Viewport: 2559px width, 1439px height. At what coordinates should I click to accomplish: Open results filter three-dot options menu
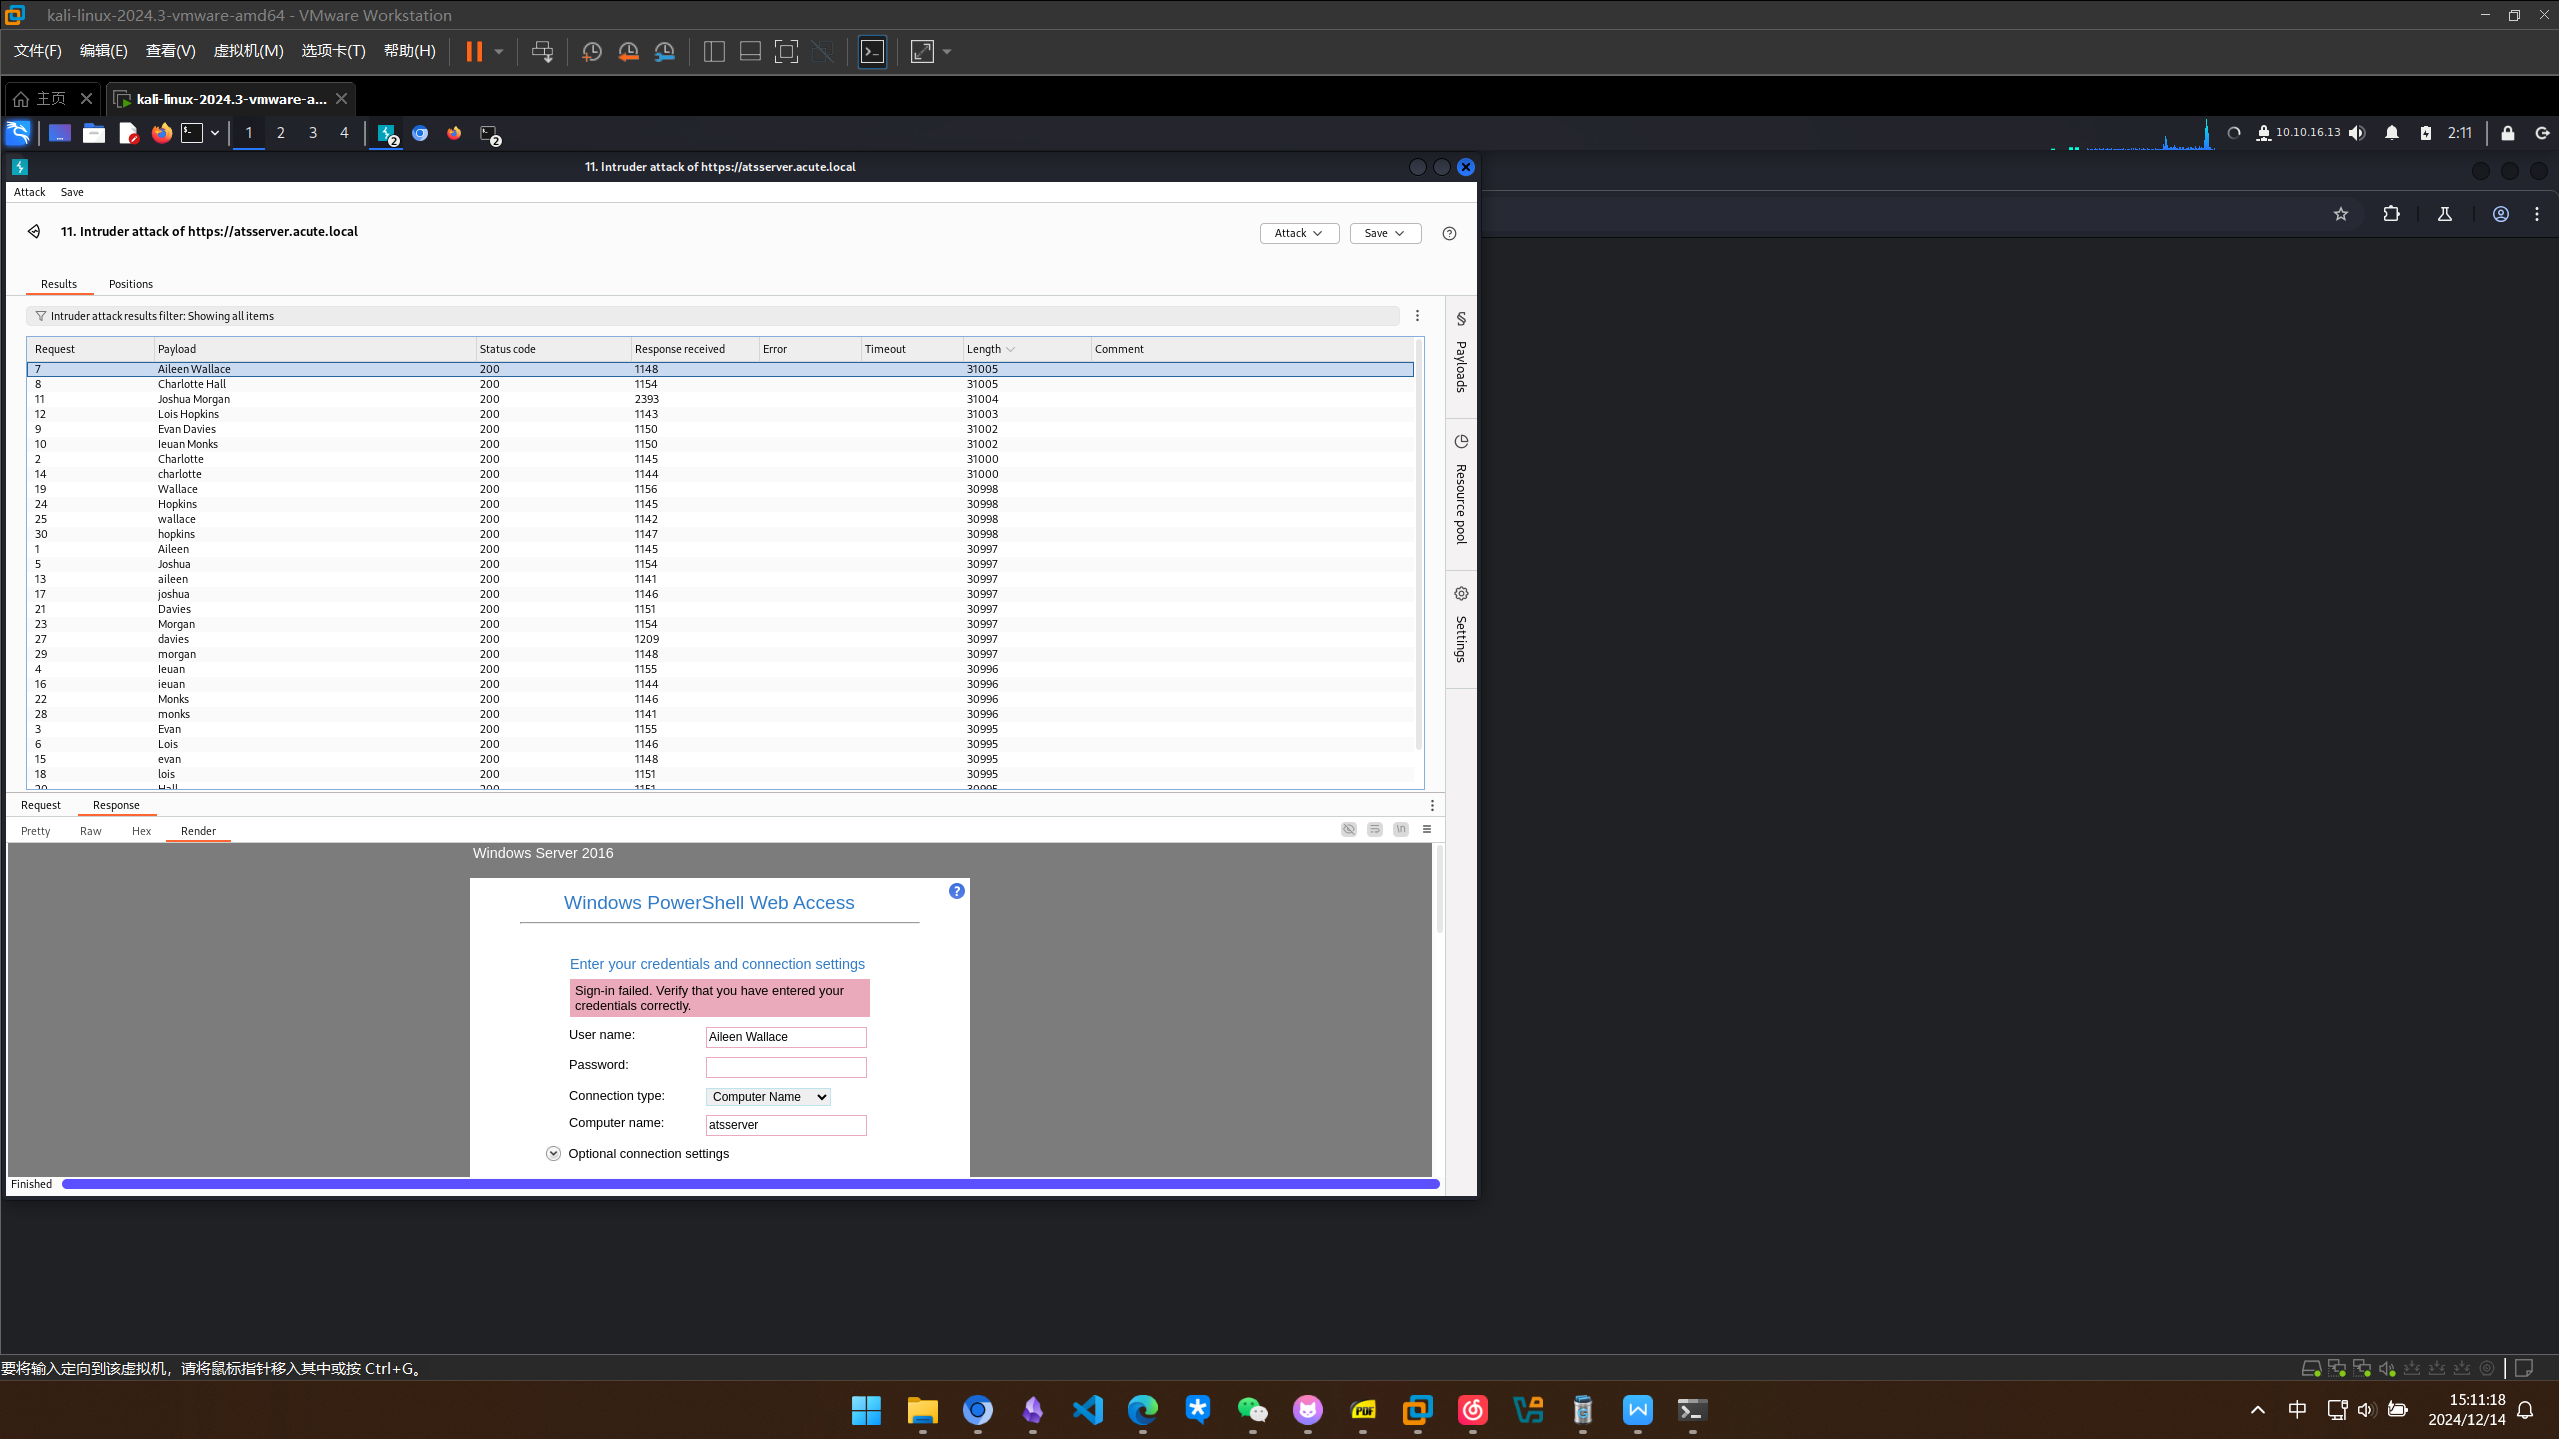point(1417,316)
